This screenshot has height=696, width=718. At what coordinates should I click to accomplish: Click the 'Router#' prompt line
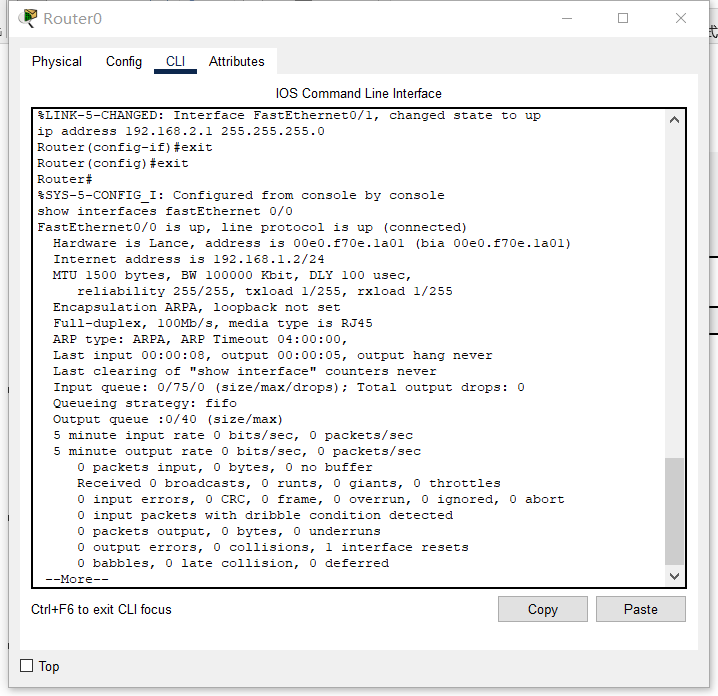pyautogui.click(x=65, y=179)
